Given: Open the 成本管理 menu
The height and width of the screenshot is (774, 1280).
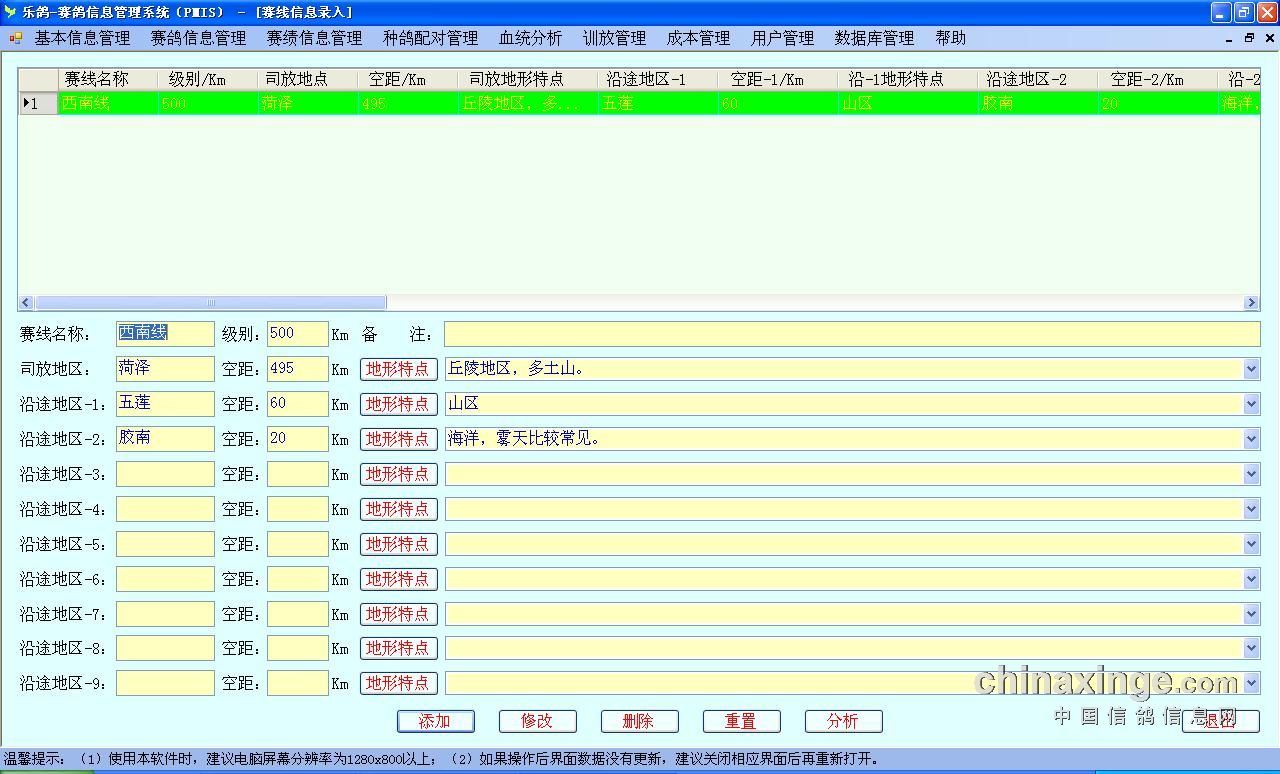Looking at the screenshot, I should [x=698, y=38].
